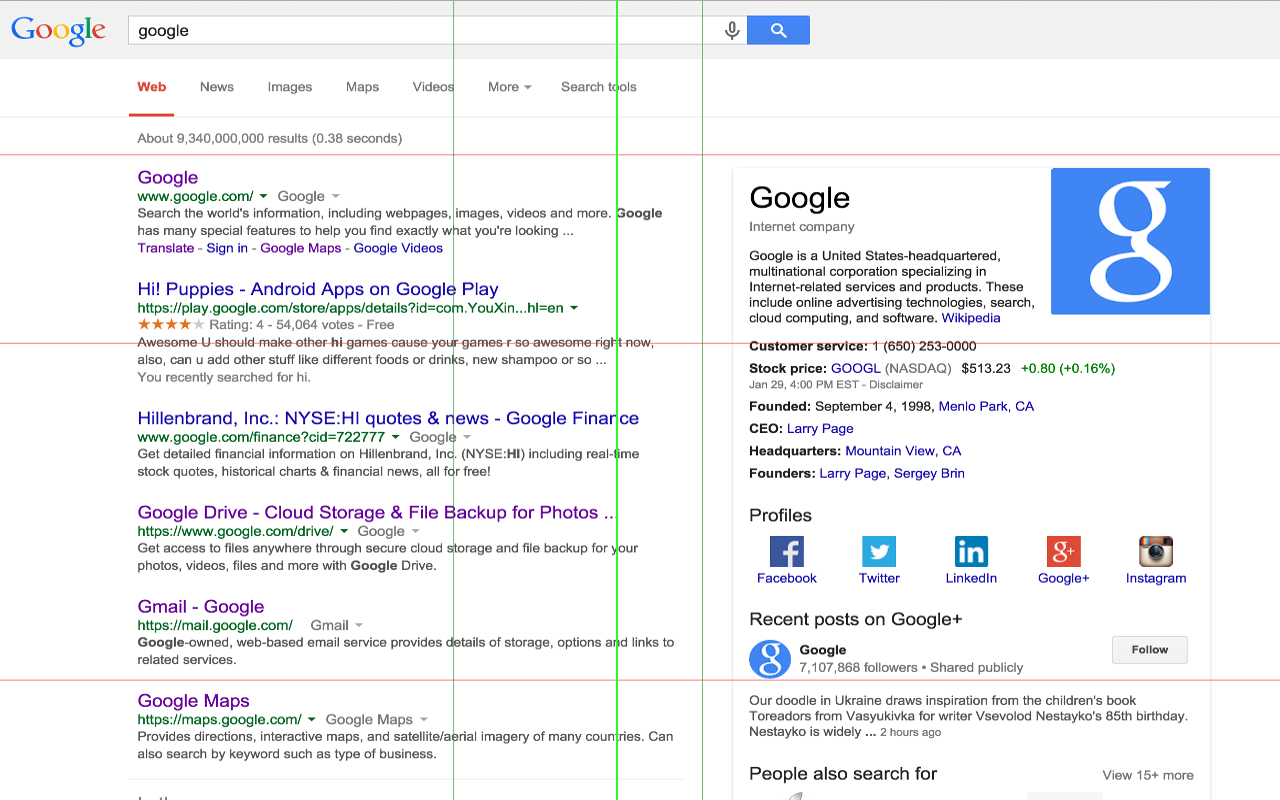Open the Wikipedia link in the knowledge panel
Image resolution: width=1280 pixels, height=800 pixels.
coord(971,317)
